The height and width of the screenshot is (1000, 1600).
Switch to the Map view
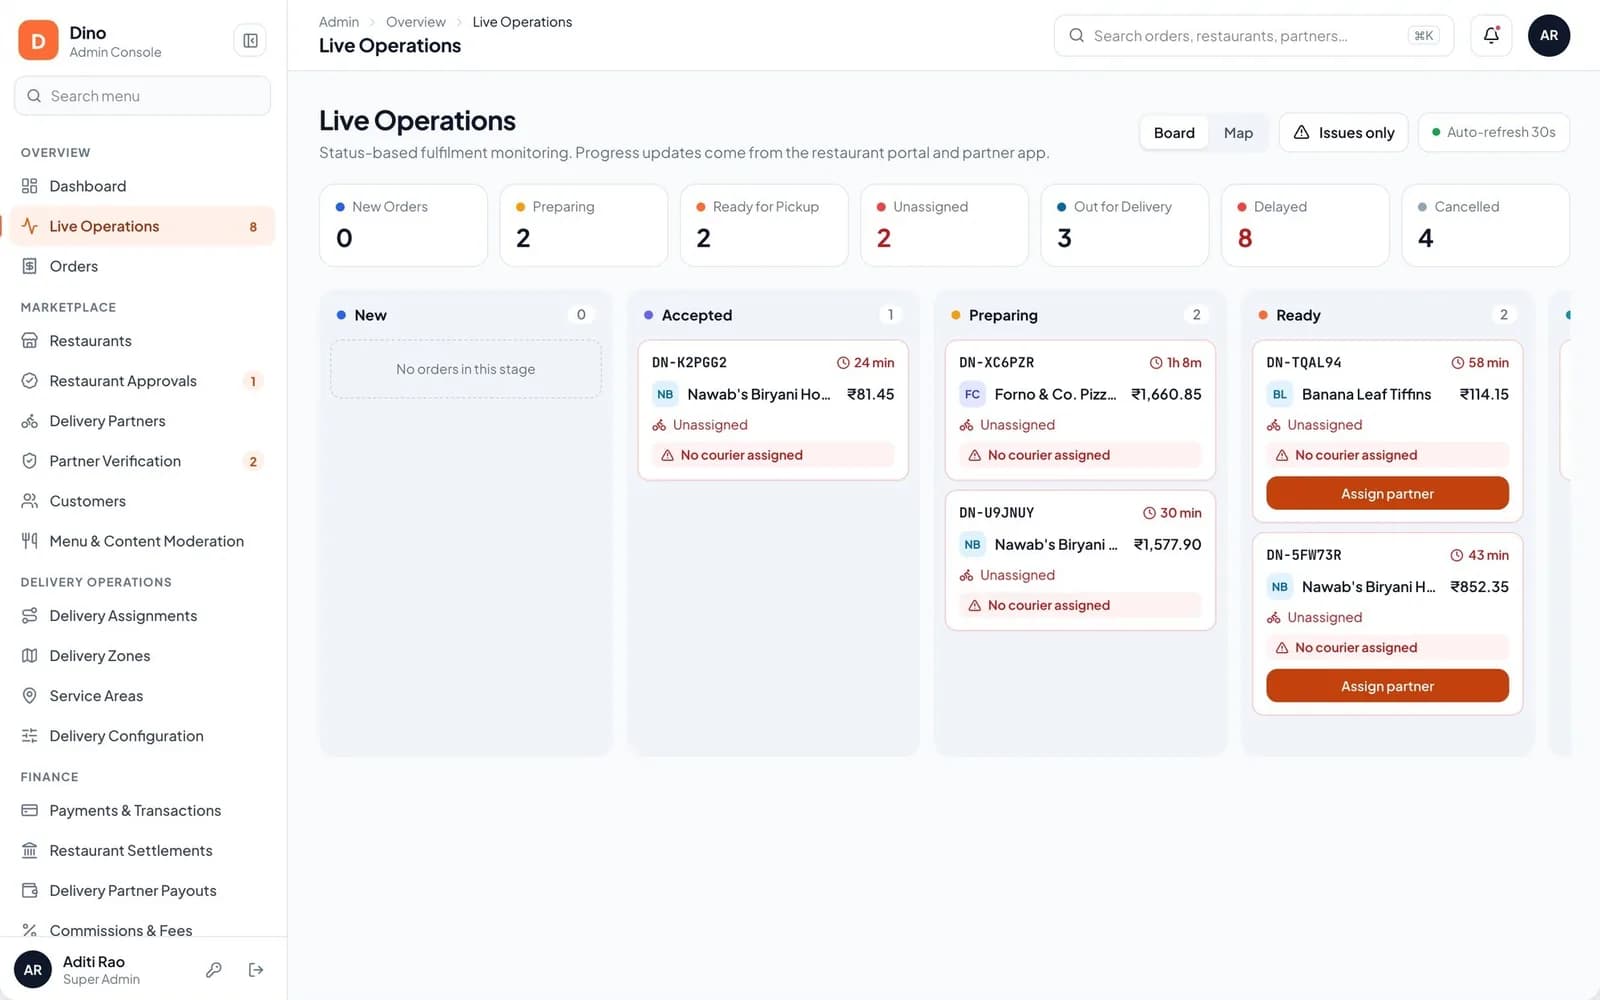[x=1238, y=133]
